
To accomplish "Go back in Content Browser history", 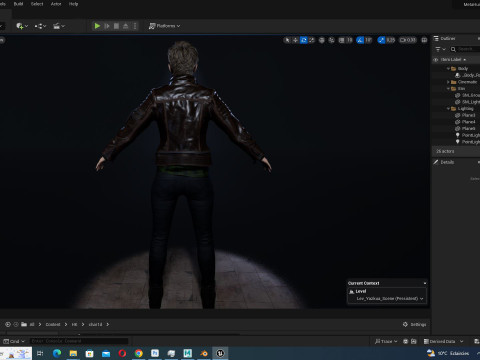I will click(x=8, y=324).
